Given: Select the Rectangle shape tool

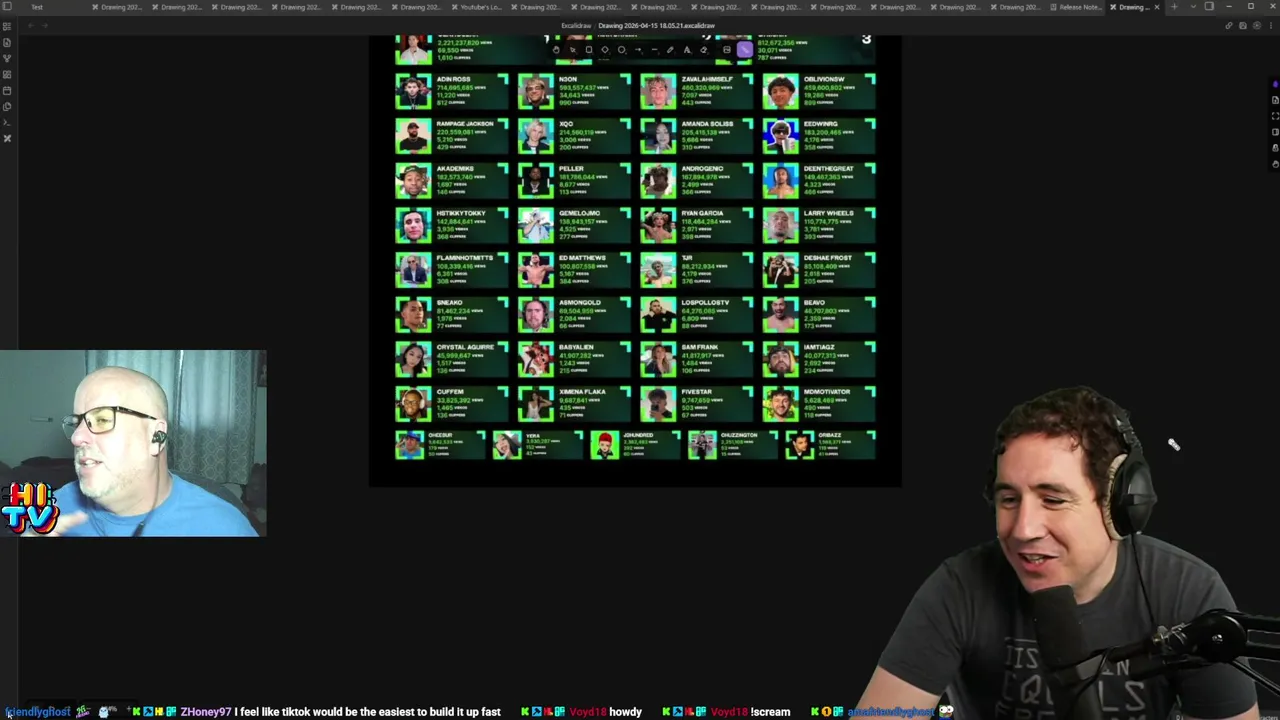Looking at the screenshot, I should click(x=589, y=50).
